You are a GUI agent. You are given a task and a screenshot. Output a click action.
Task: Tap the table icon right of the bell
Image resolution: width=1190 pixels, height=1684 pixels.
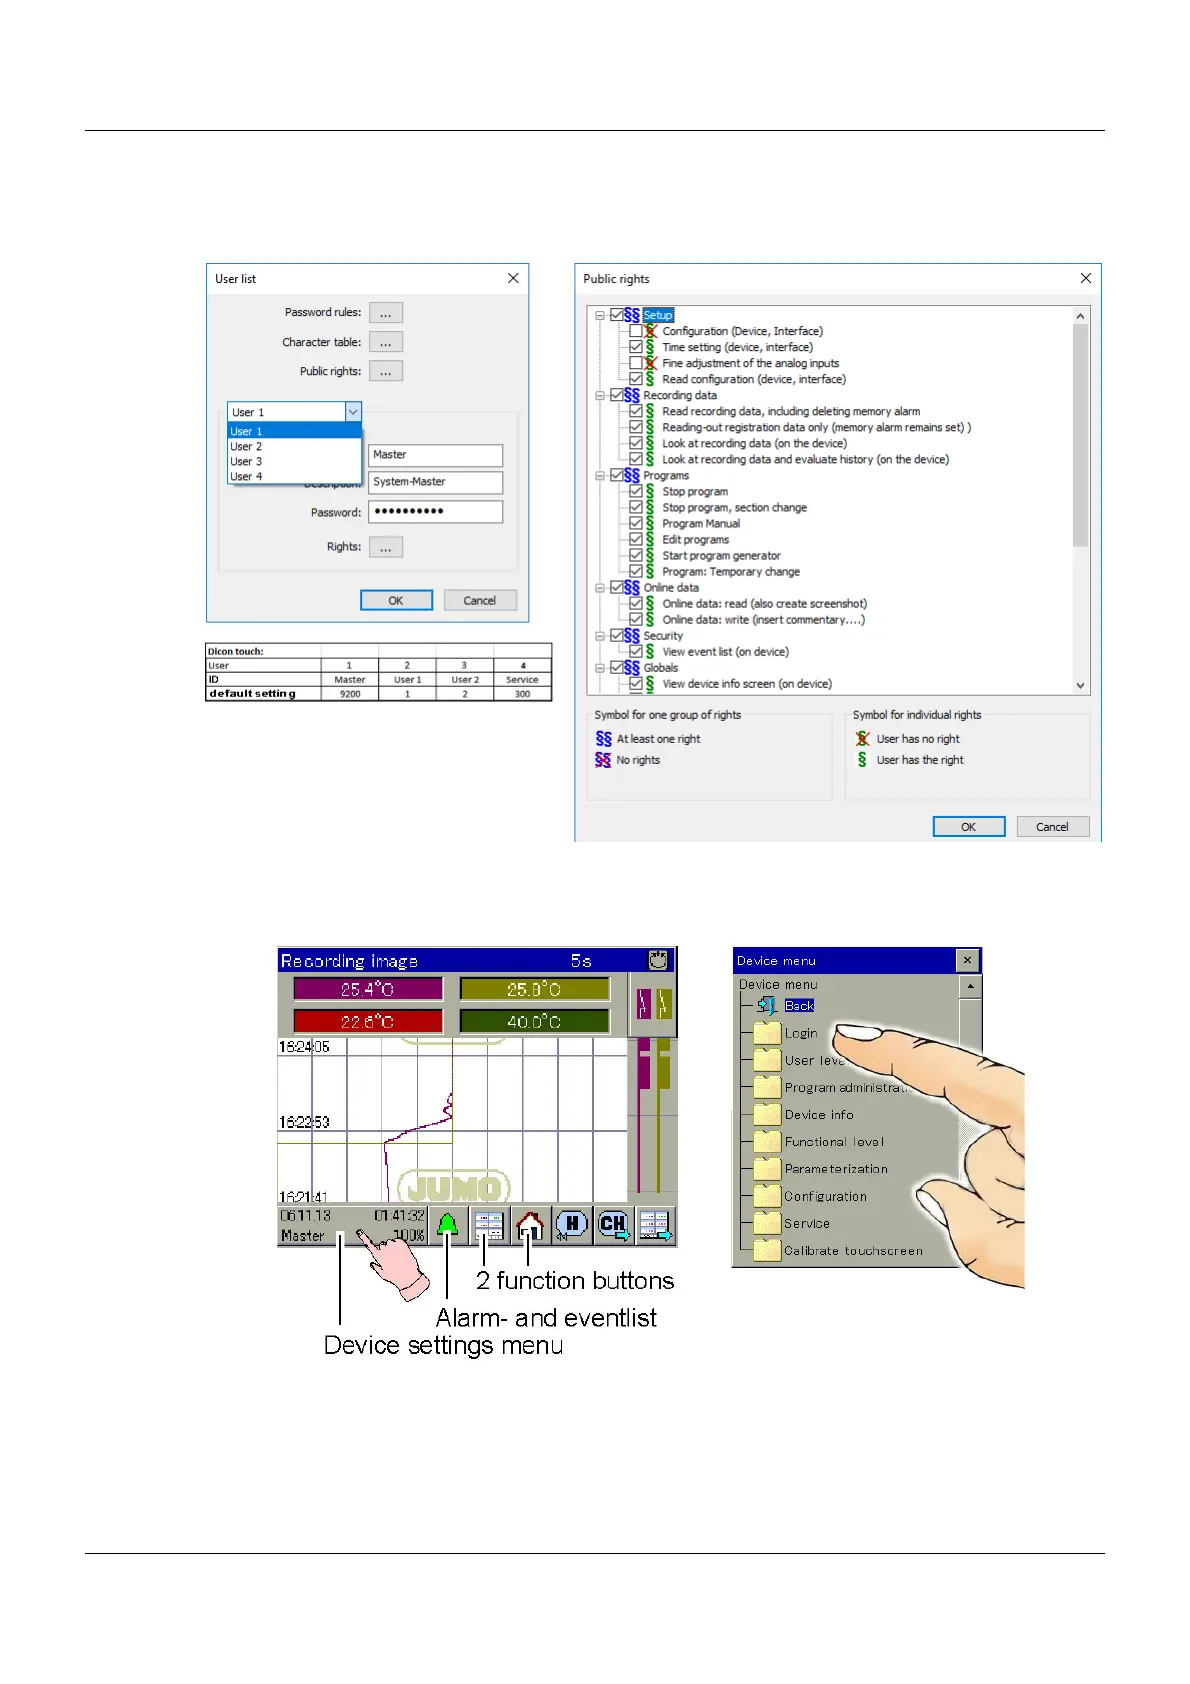[x=489, y=1225]
